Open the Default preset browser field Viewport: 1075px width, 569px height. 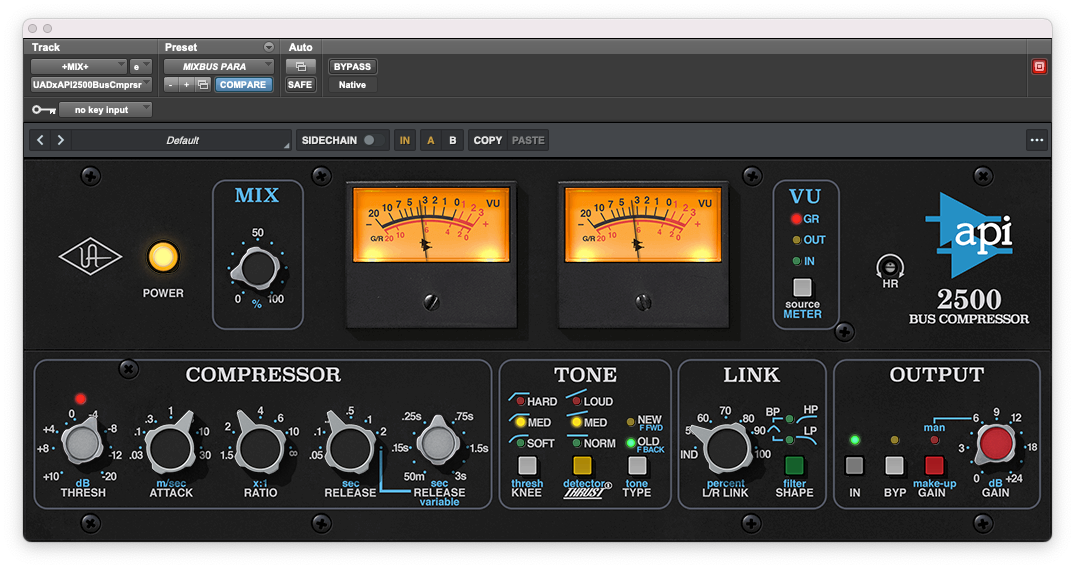[182, 141]
